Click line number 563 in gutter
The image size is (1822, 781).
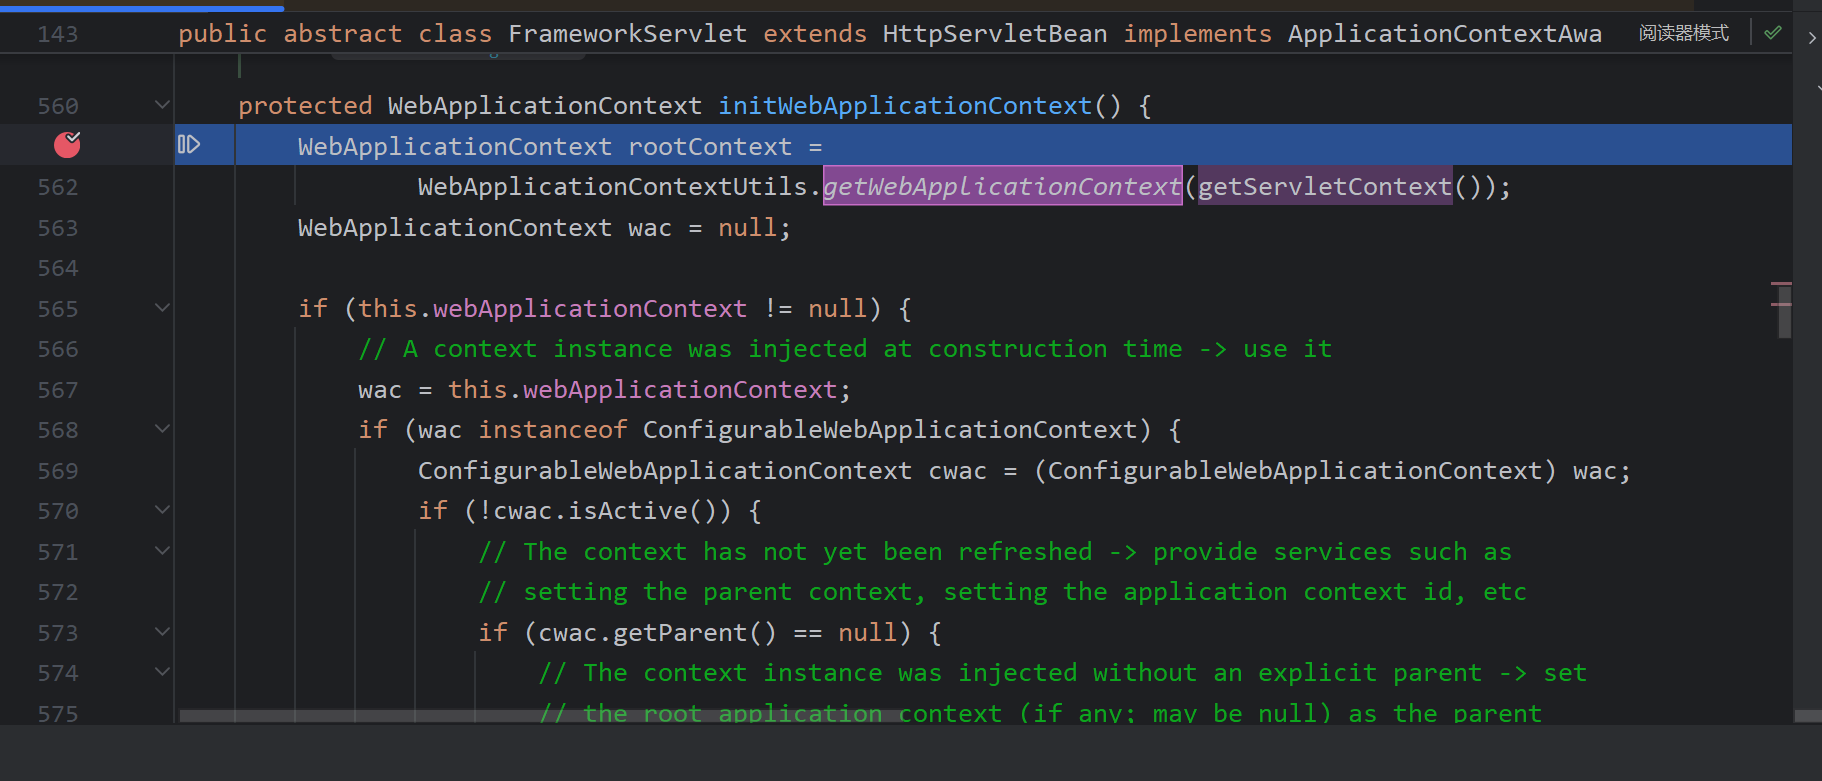pos(57,228)
